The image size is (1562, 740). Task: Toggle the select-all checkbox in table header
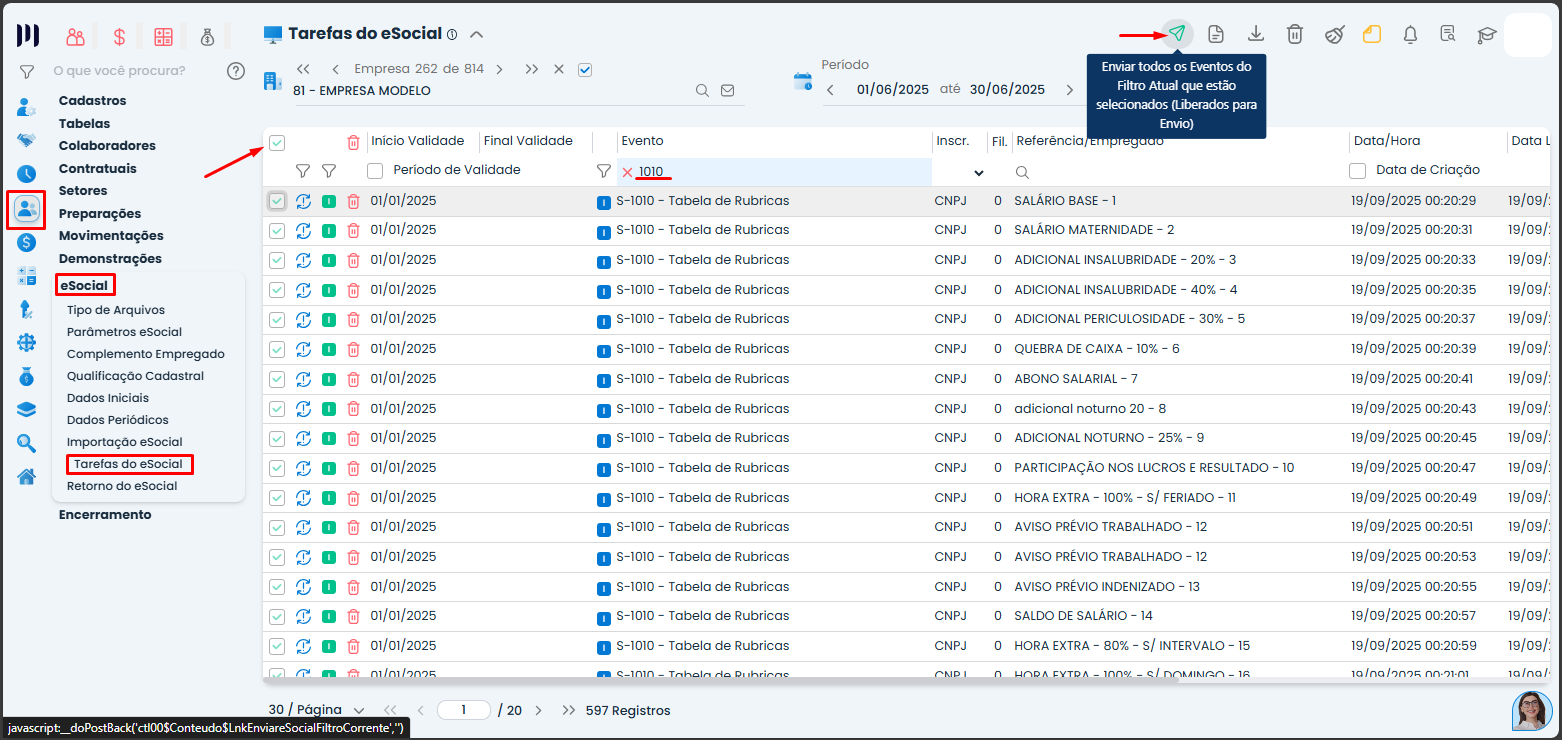point(277,142)
